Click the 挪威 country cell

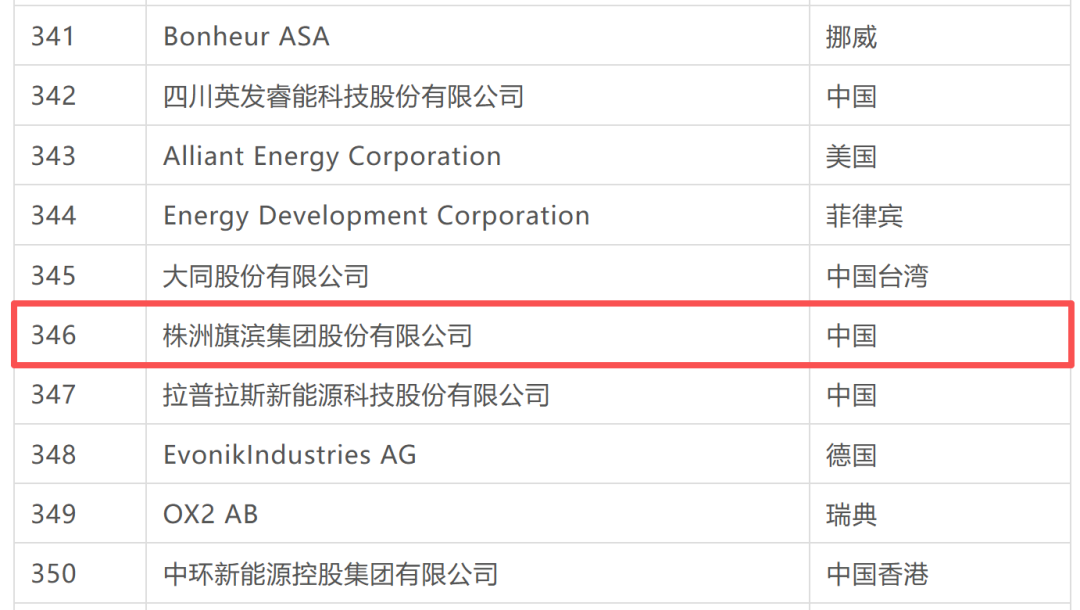pyautogui.click(x=852, y=37)
